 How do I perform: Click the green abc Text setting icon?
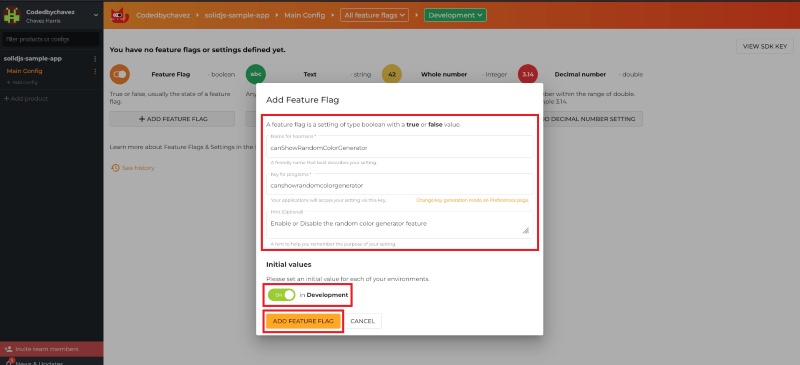tap(256, 75)
